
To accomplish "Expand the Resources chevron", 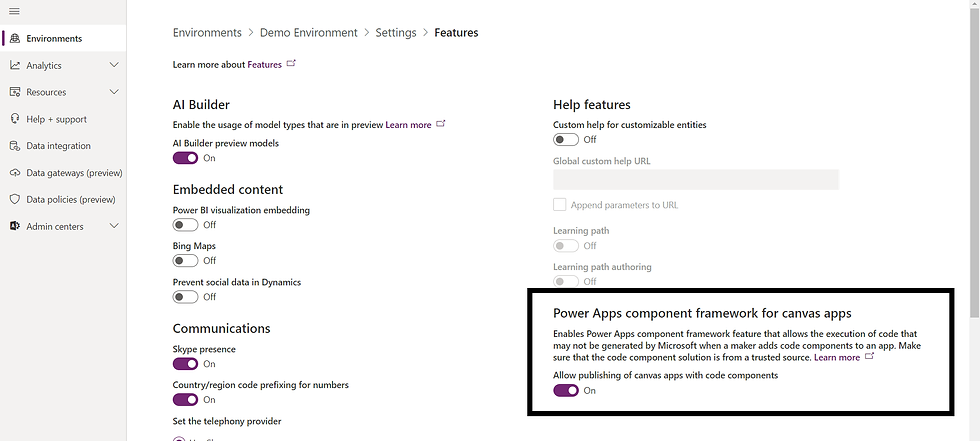I will (114, 92).
